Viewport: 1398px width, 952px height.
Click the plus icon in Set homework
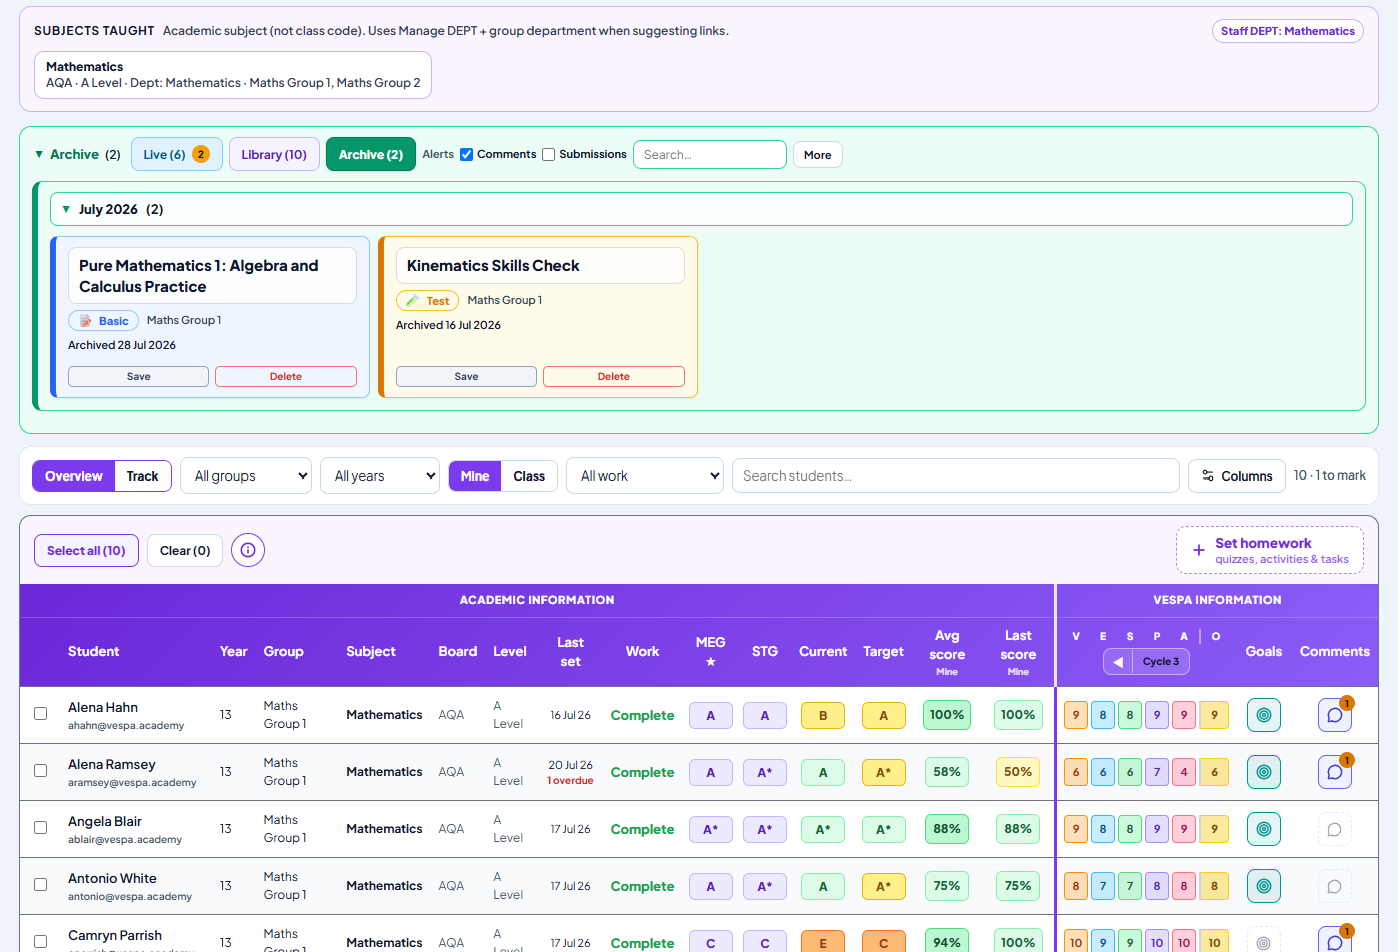[x=1198, y=550]
